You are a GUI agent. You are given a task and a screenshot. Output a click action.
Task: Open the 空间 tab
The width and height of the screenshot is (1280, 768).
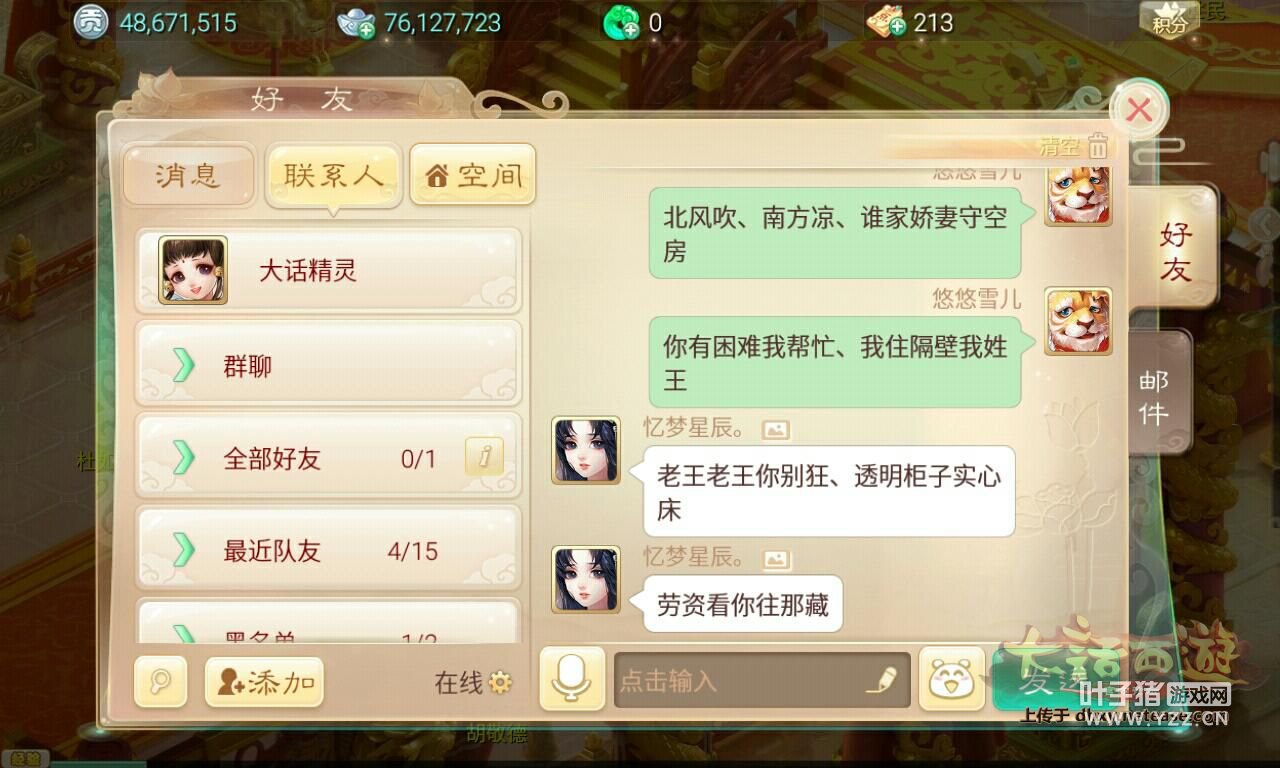coord(473,176)
